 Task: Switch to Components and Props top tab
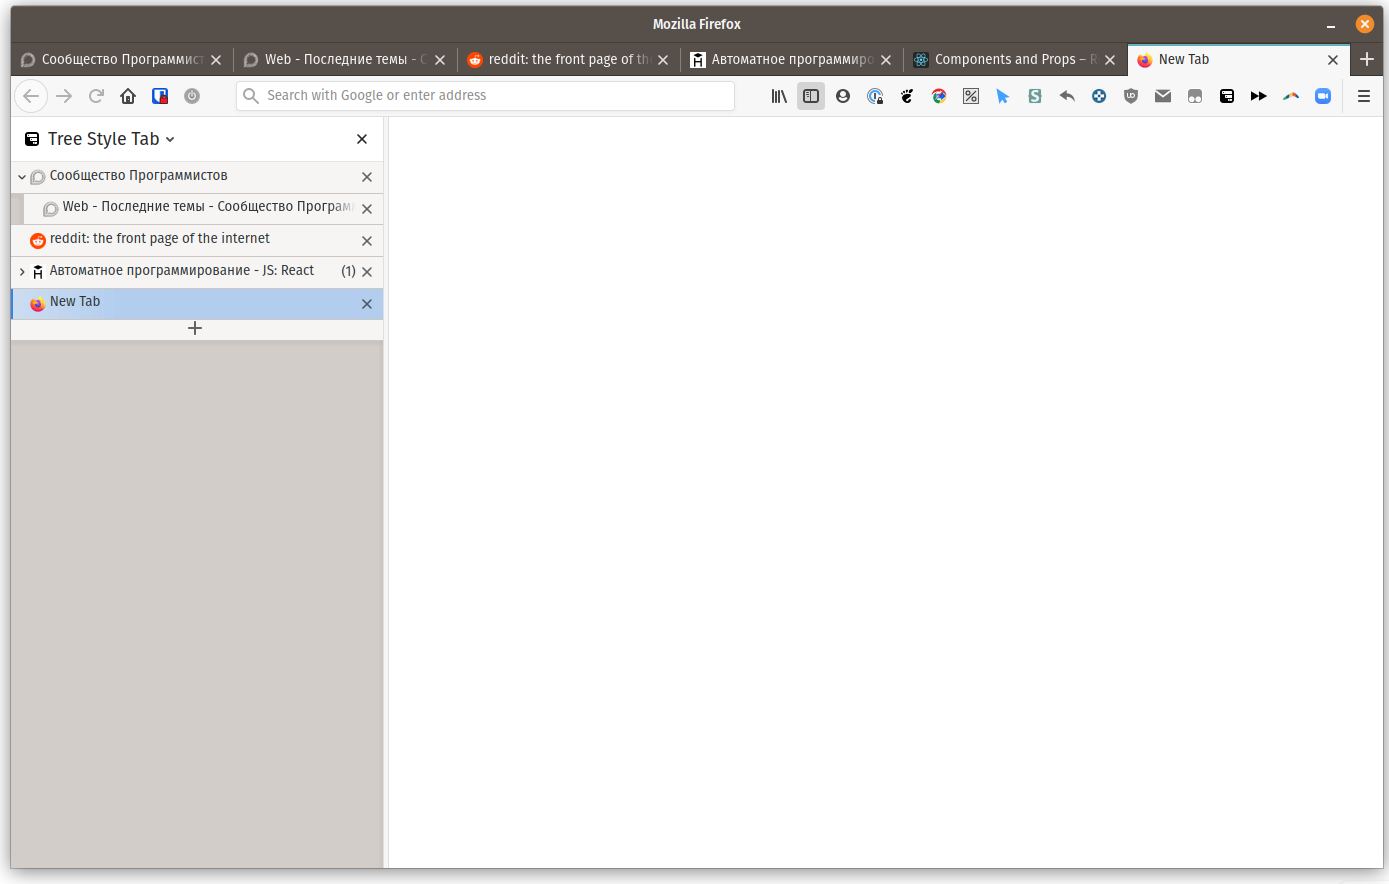coord(1015,60)
